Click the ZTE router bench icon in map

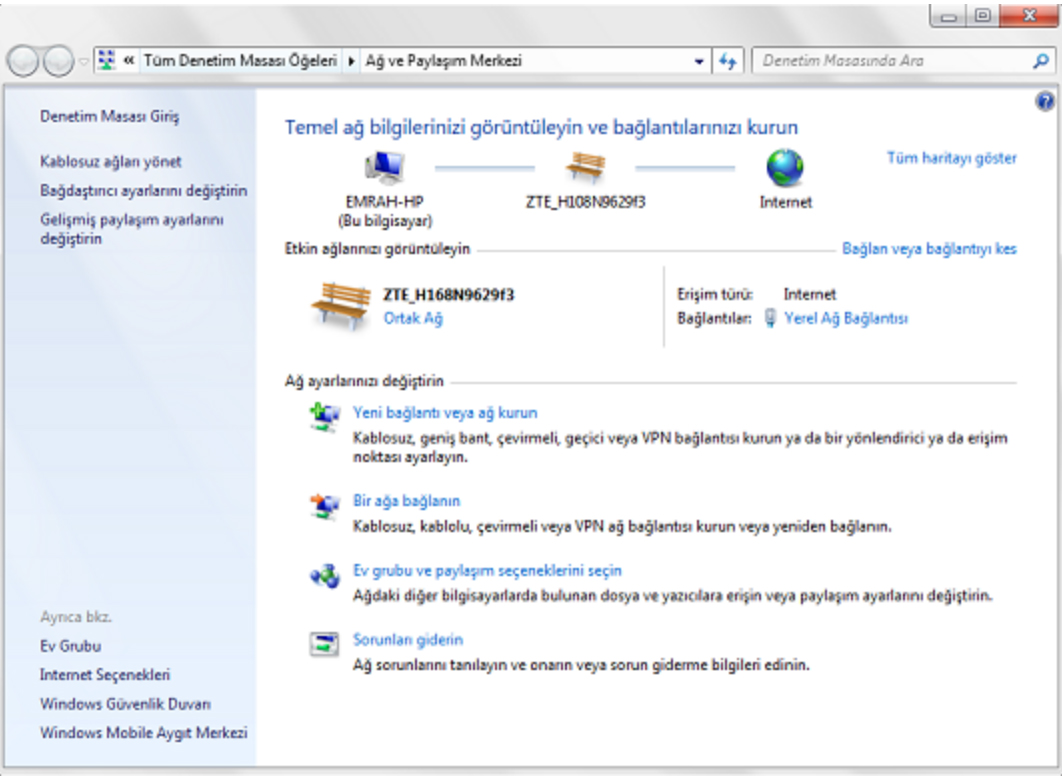click(585, 167)
